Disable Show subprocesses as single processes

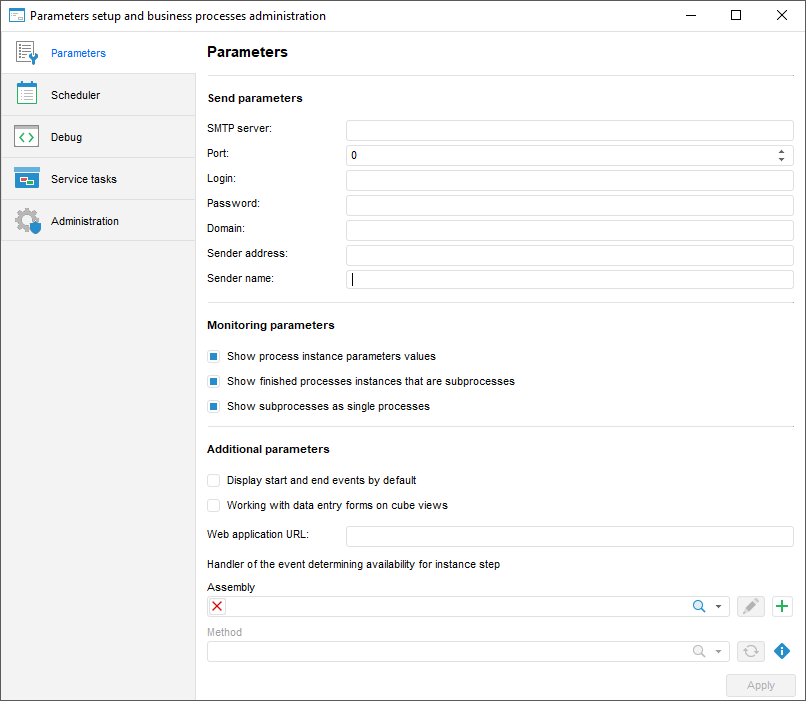214,407
